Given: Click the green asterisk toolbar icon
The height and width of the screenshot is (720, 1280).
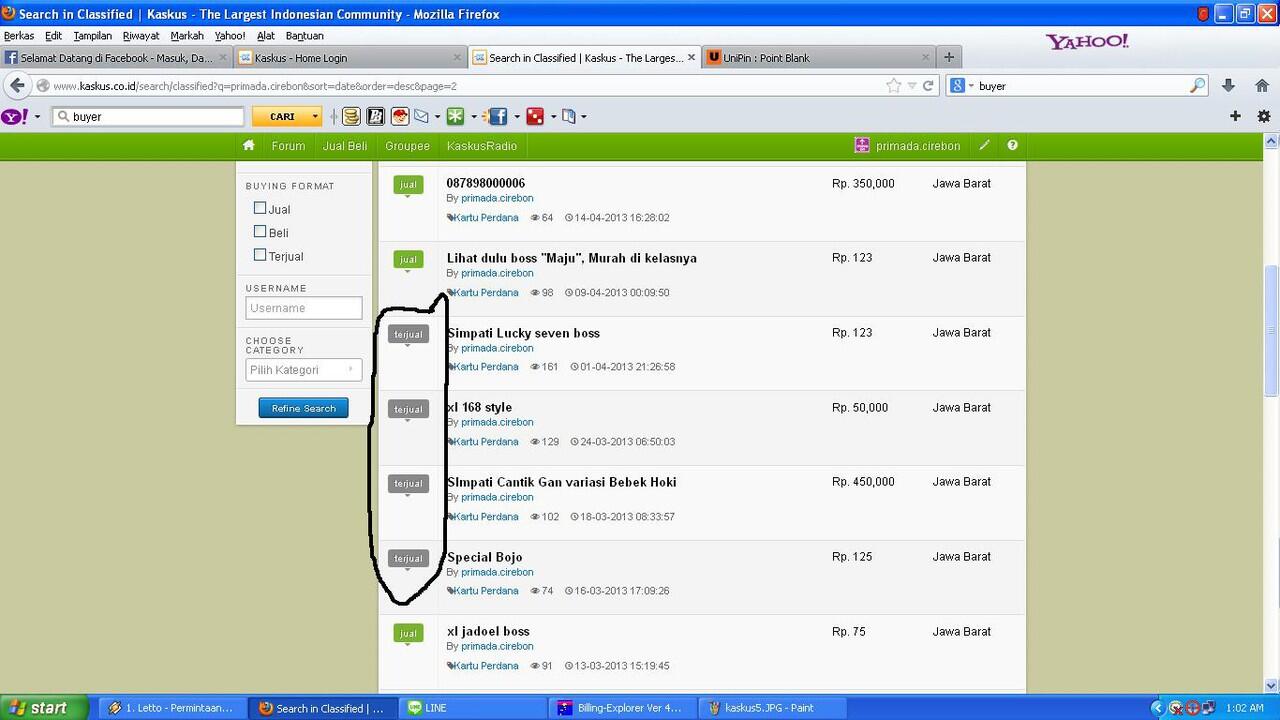Looking at the screenshot, I should [455, 117].
